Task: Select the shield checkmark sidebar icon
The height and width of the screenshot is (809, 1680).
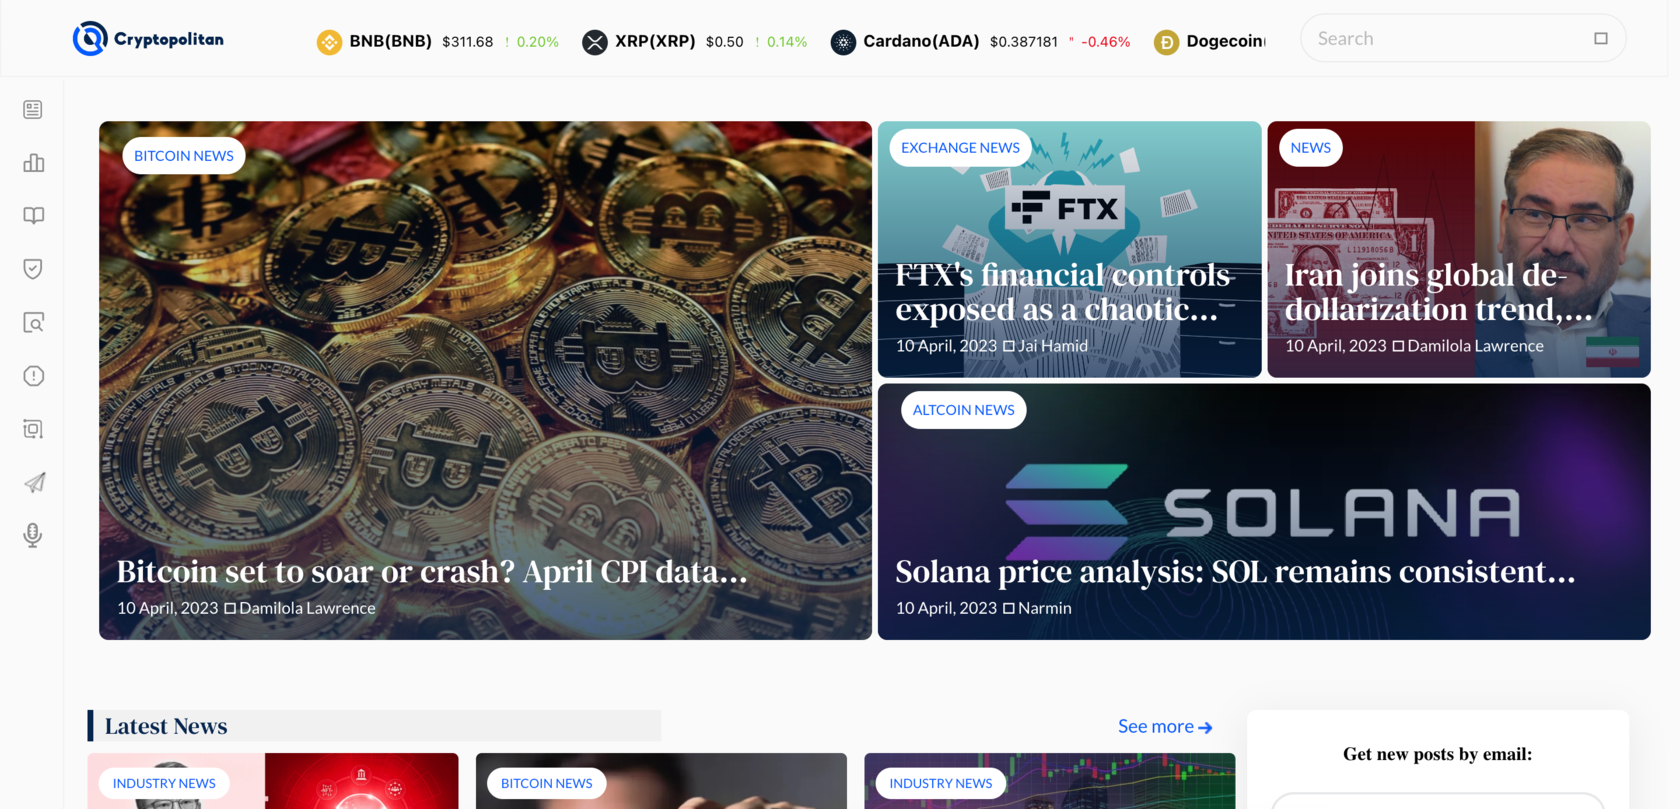Action: tap(33, 269)
